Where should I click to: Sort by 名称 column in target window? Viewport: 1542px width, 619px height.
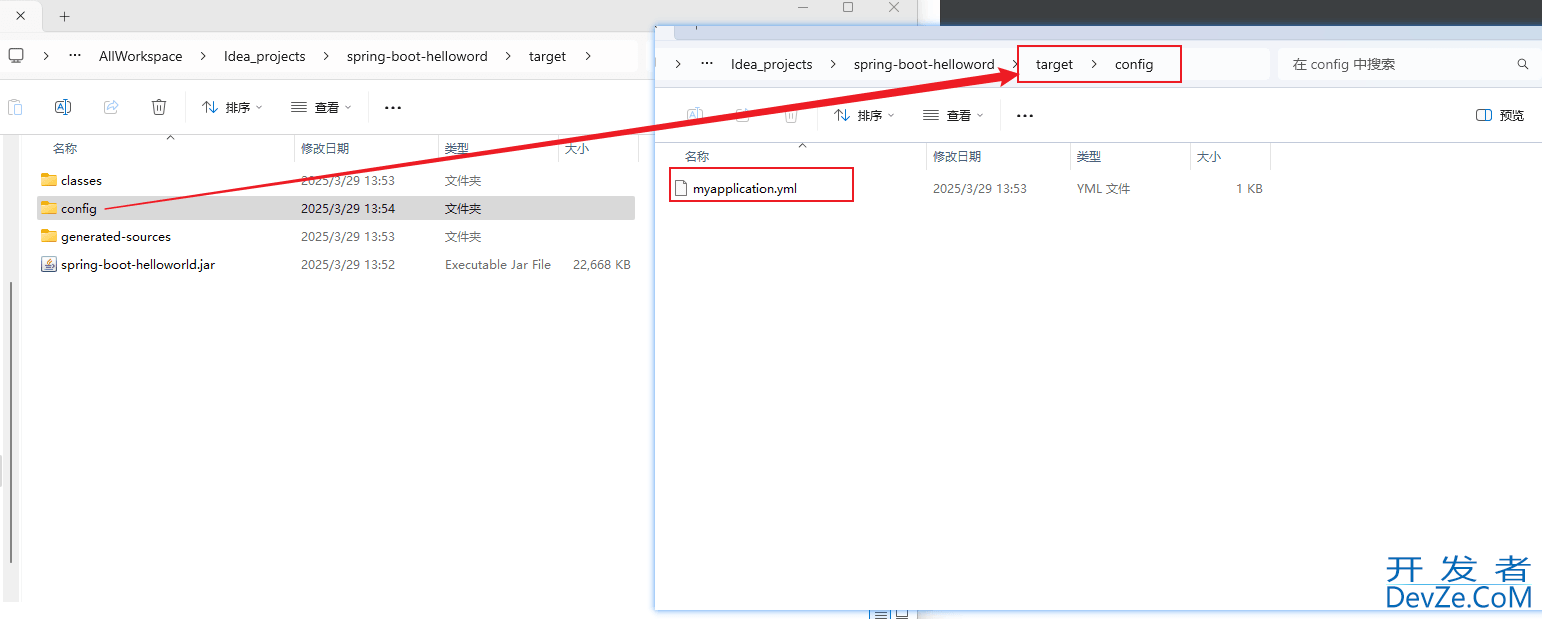tap(65, 148)
